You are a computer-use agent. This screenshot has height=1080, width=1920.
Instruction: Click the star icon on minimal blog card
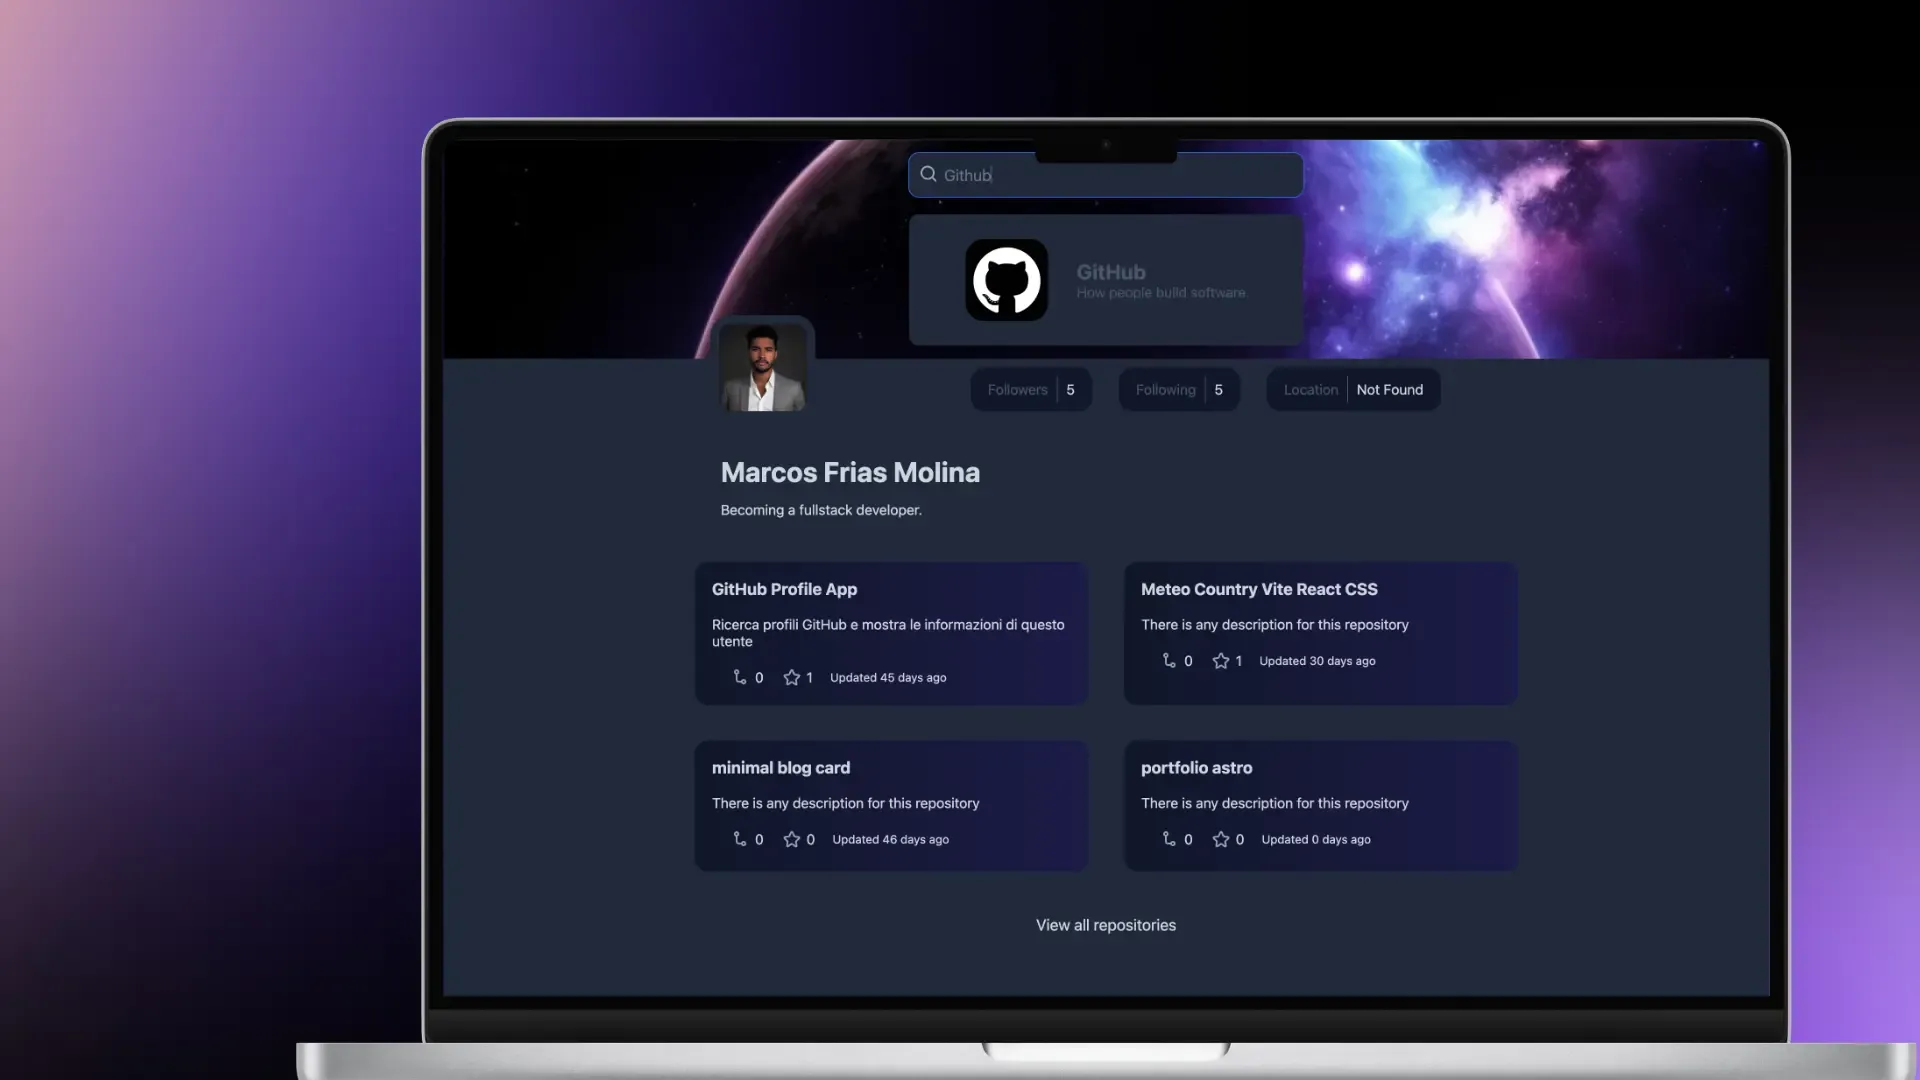[790, 839]
